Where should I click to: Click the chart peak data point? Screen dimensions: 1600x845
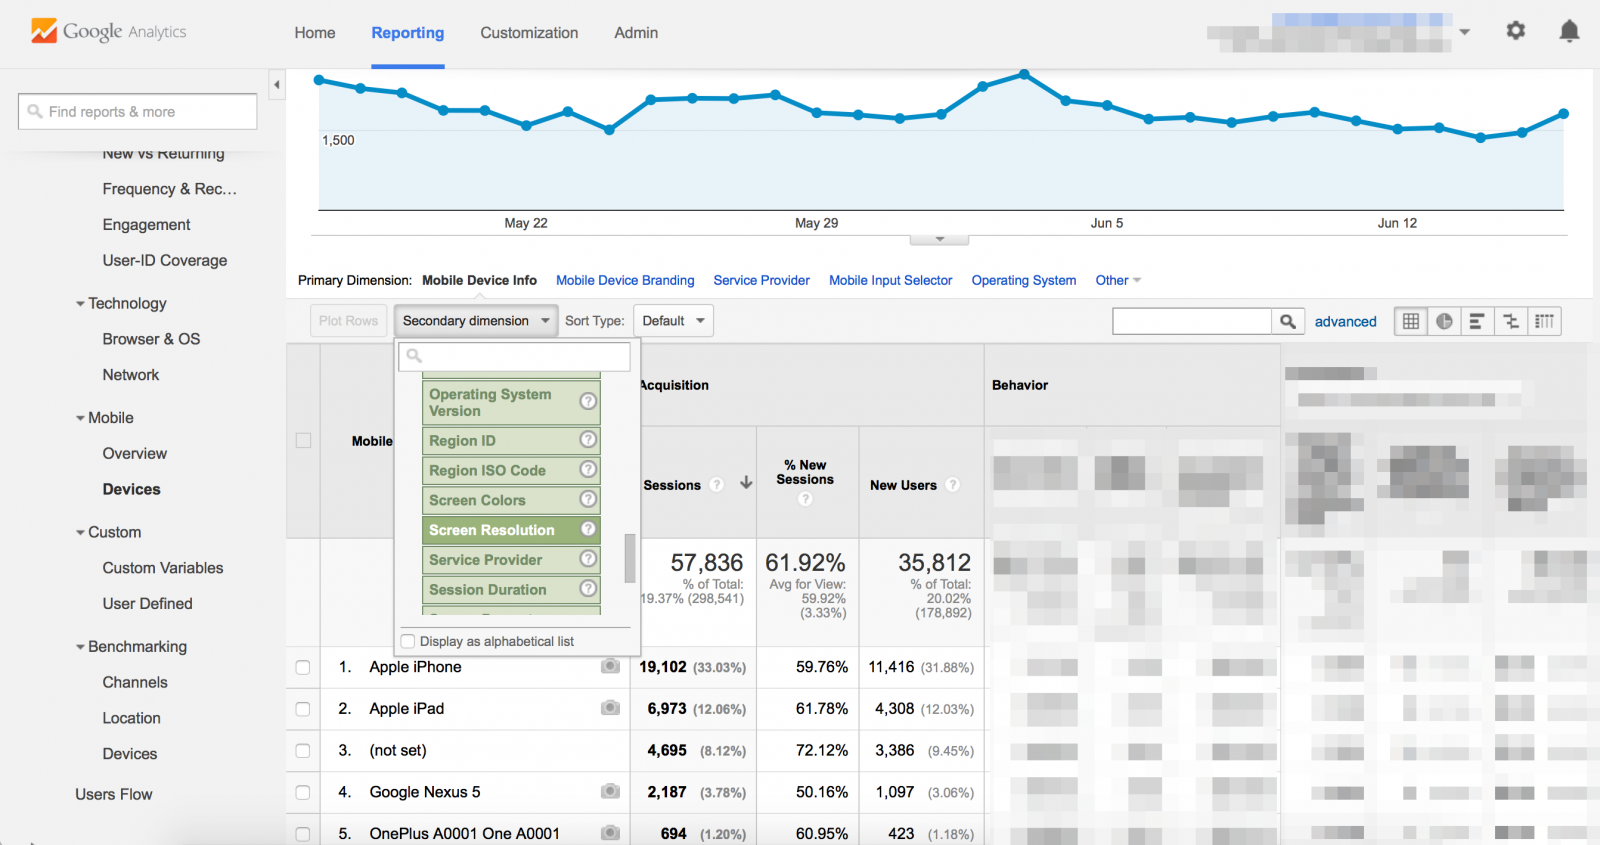(1024, 74)
